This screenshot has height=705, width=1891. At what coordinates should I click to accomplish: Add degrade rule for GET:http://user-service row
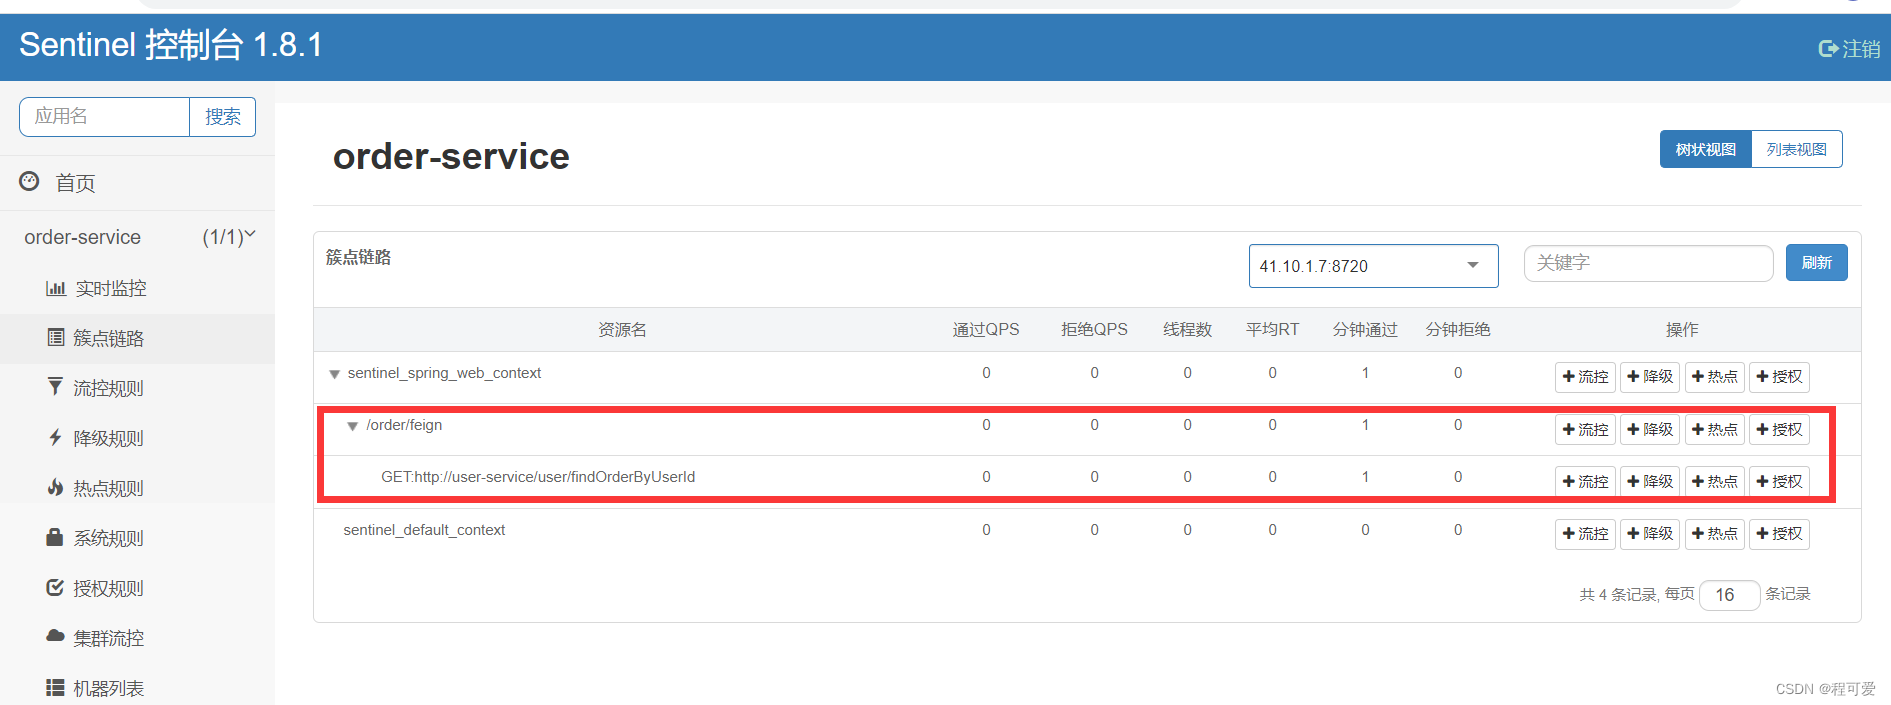[1650, 481]
